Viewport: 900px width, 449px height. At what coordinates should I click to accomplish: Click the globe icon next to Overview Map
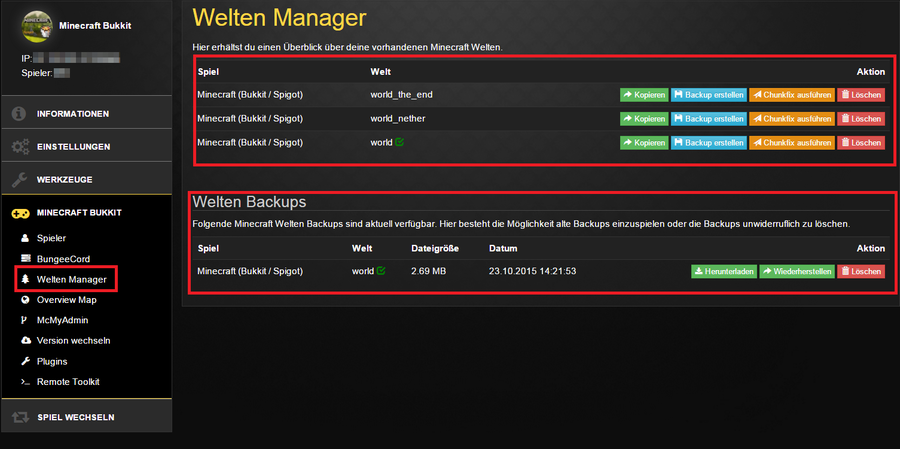click(25, 300)
